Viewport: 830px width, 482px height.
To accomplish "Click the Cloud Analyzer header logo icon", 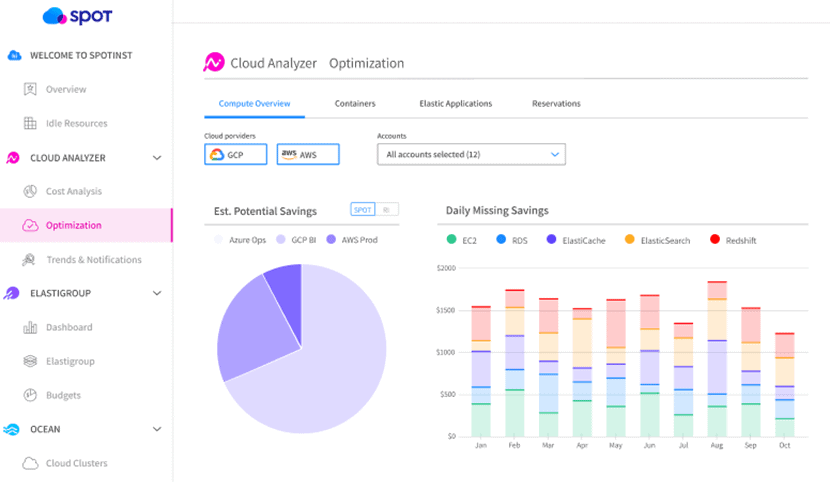I will [x=214, y=62].
